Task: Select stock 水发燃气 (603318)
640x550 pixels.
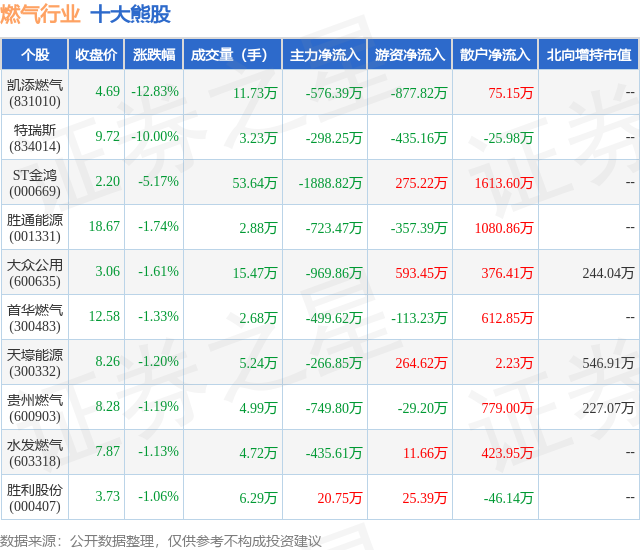Action: coord(35,452)
